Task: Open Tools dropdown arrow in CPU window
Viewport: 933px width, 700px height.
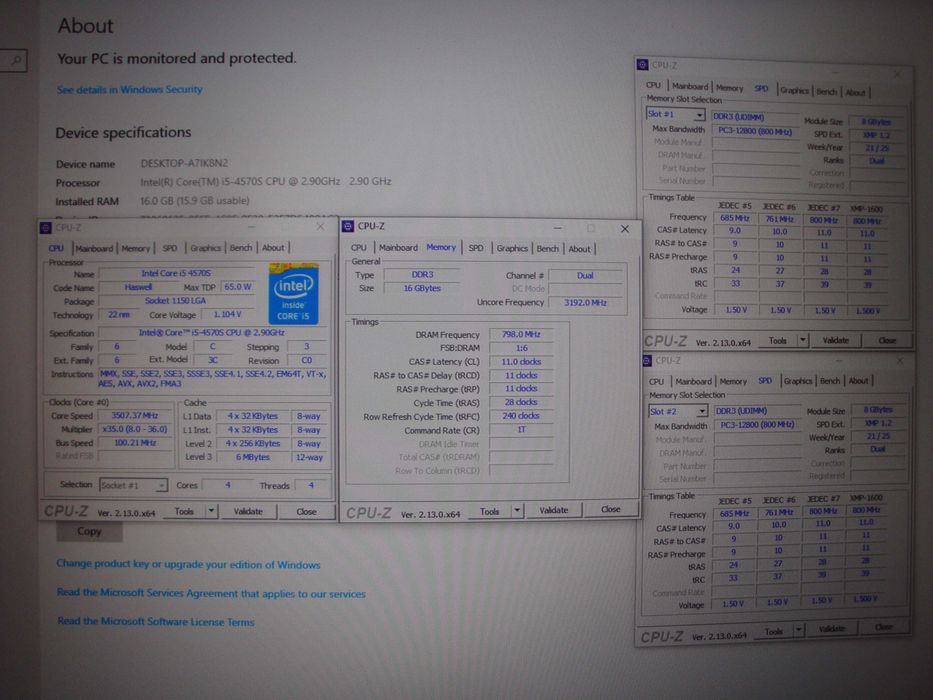Action: [211, 511]
